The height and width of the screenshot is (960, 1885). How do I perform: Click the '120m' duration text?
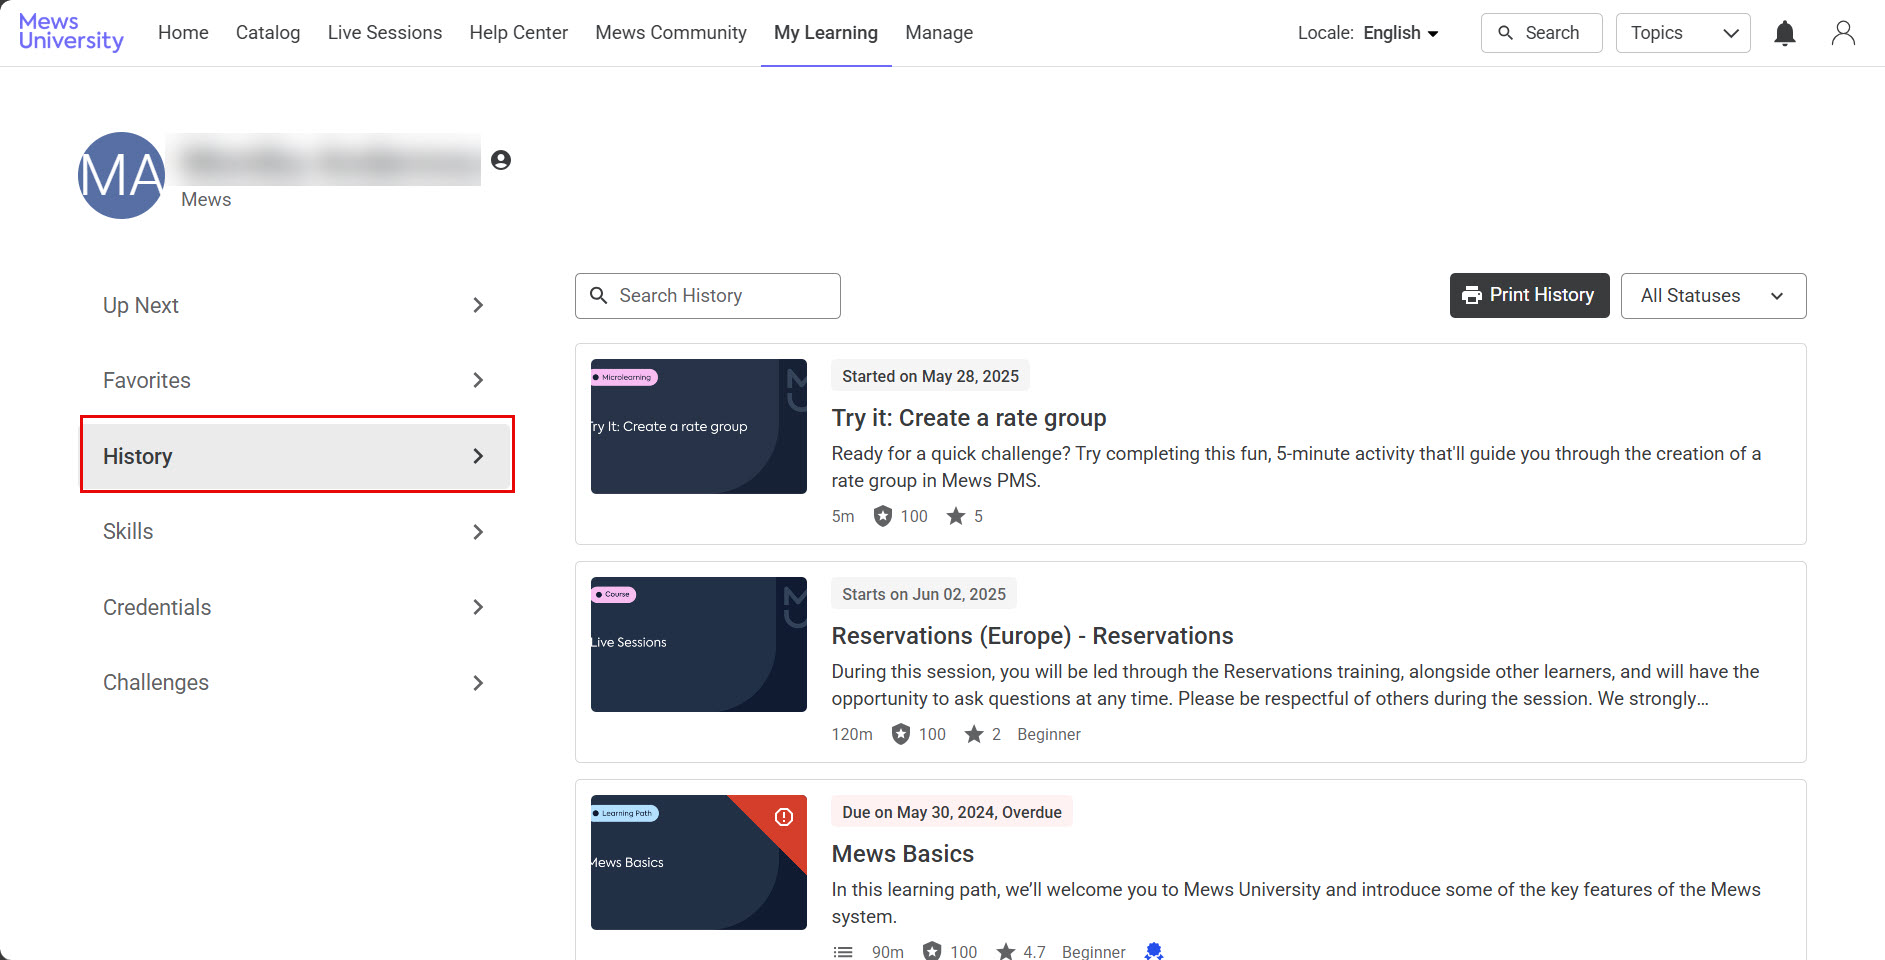[852, 734]
